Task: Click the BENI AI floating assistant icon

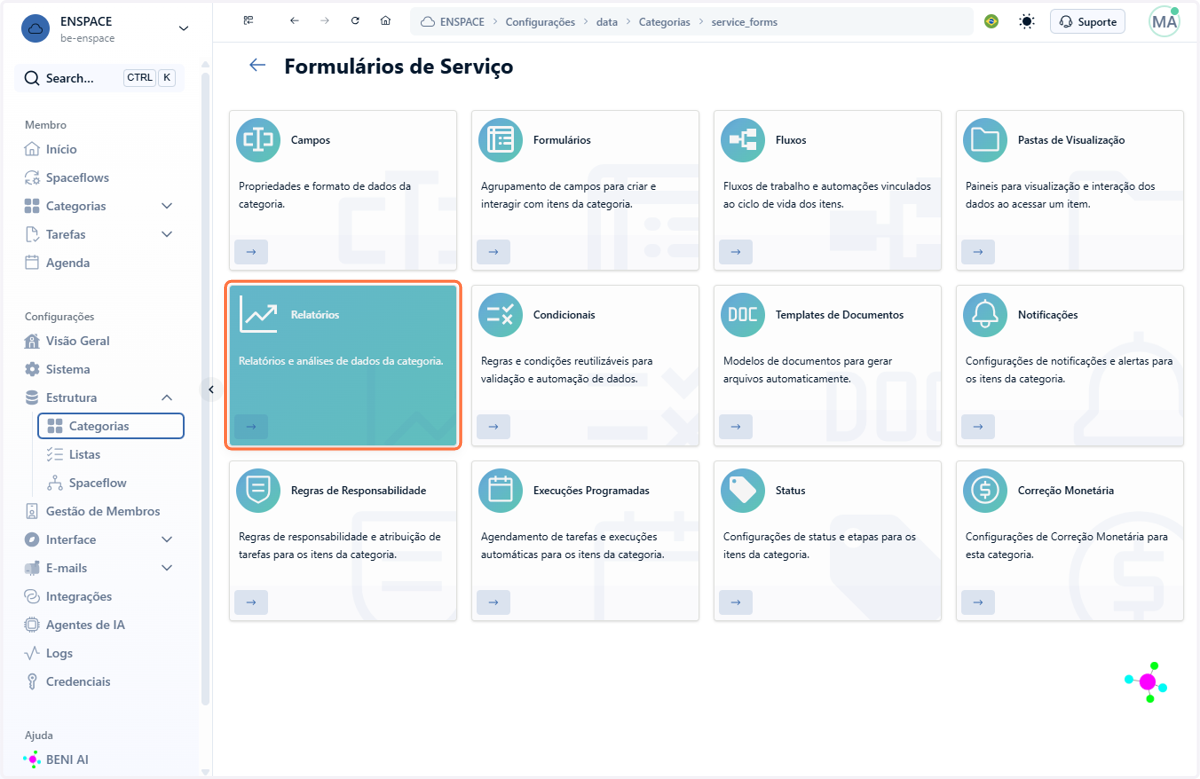Action: click(1147, 682)
